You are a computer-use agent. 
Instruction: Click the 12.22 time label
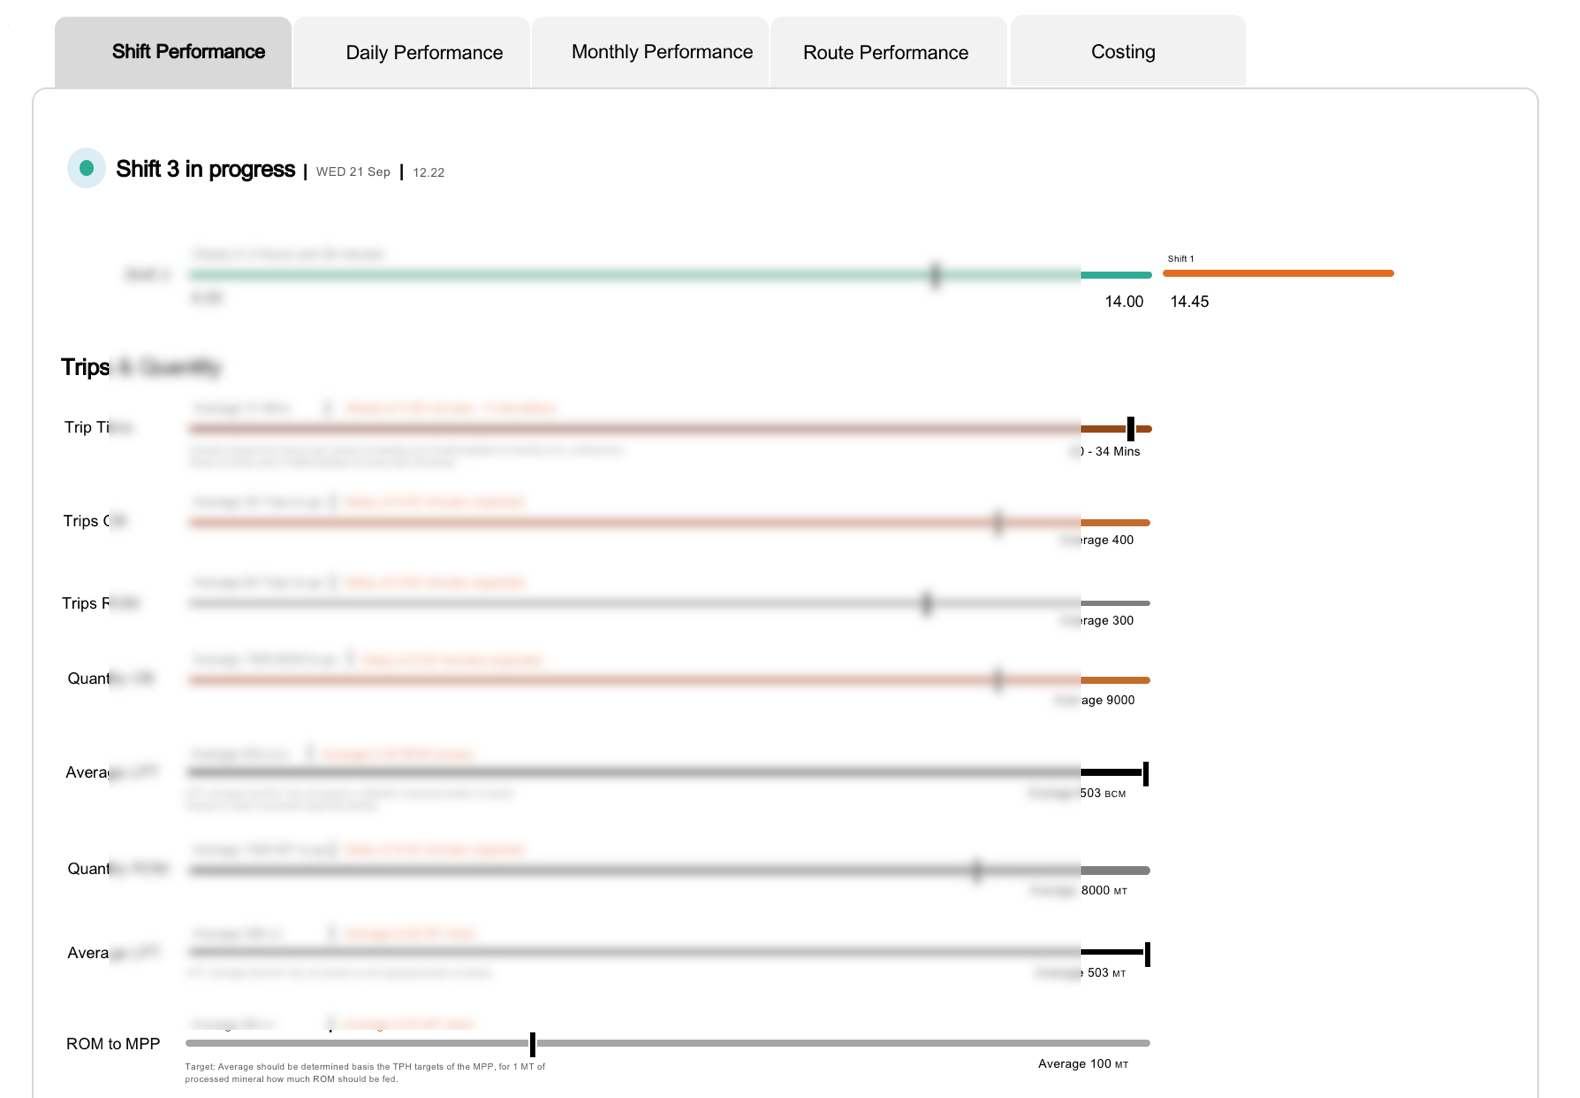pyautogui.click(x=428, y=173)
